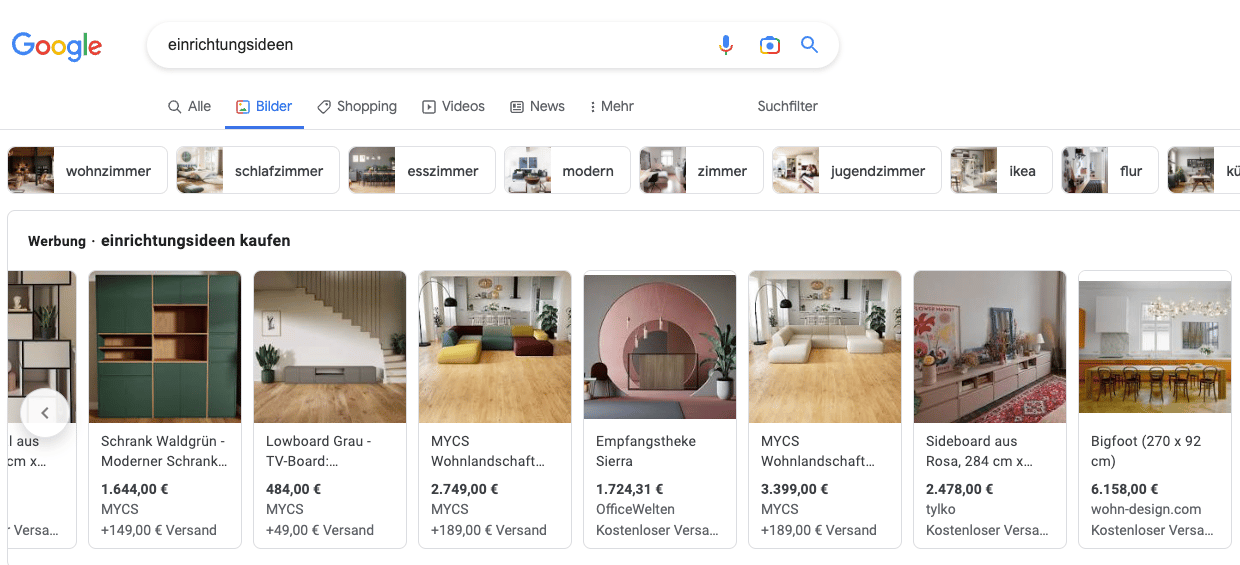The image size is (1240, 565).
Task: Click the Google logo
Action: click(57, 46)
